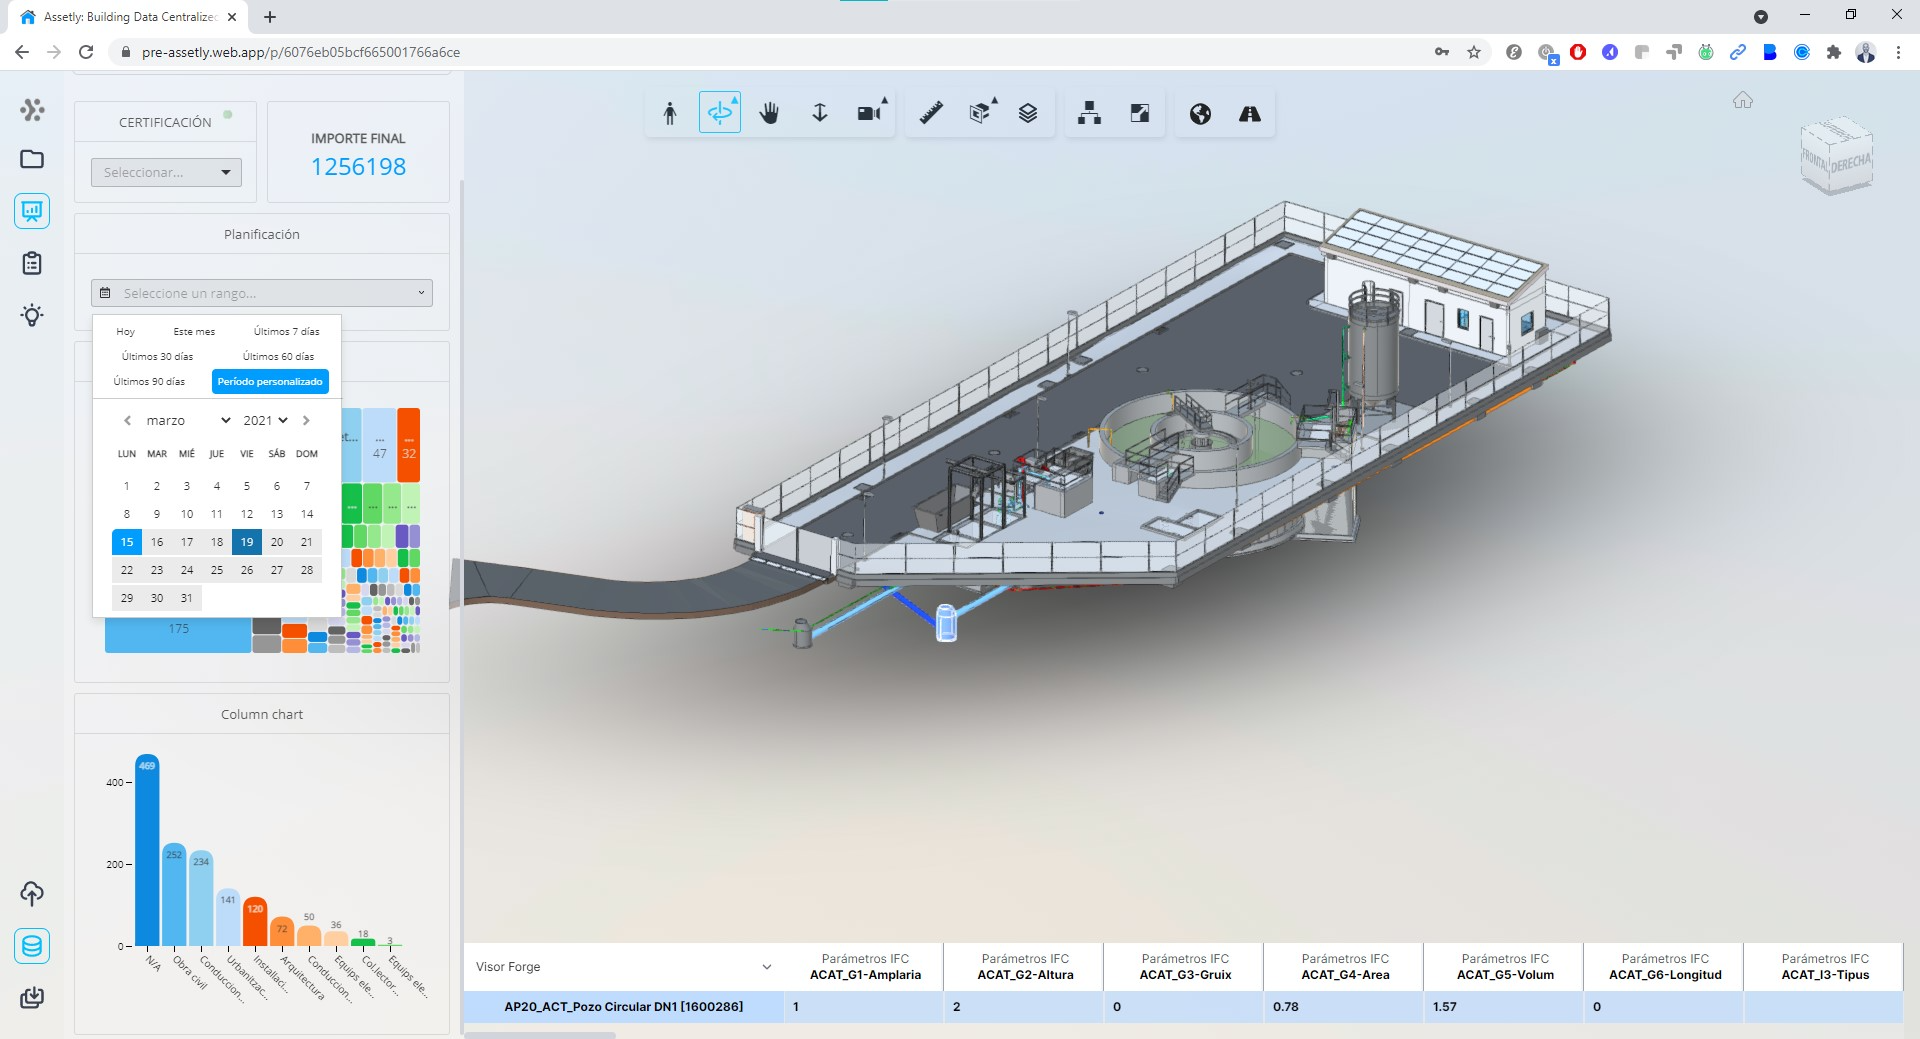Viewport: 1920px width, 1039px height.
Task: Open the measure ruler tool
Action: coord(931,114)
